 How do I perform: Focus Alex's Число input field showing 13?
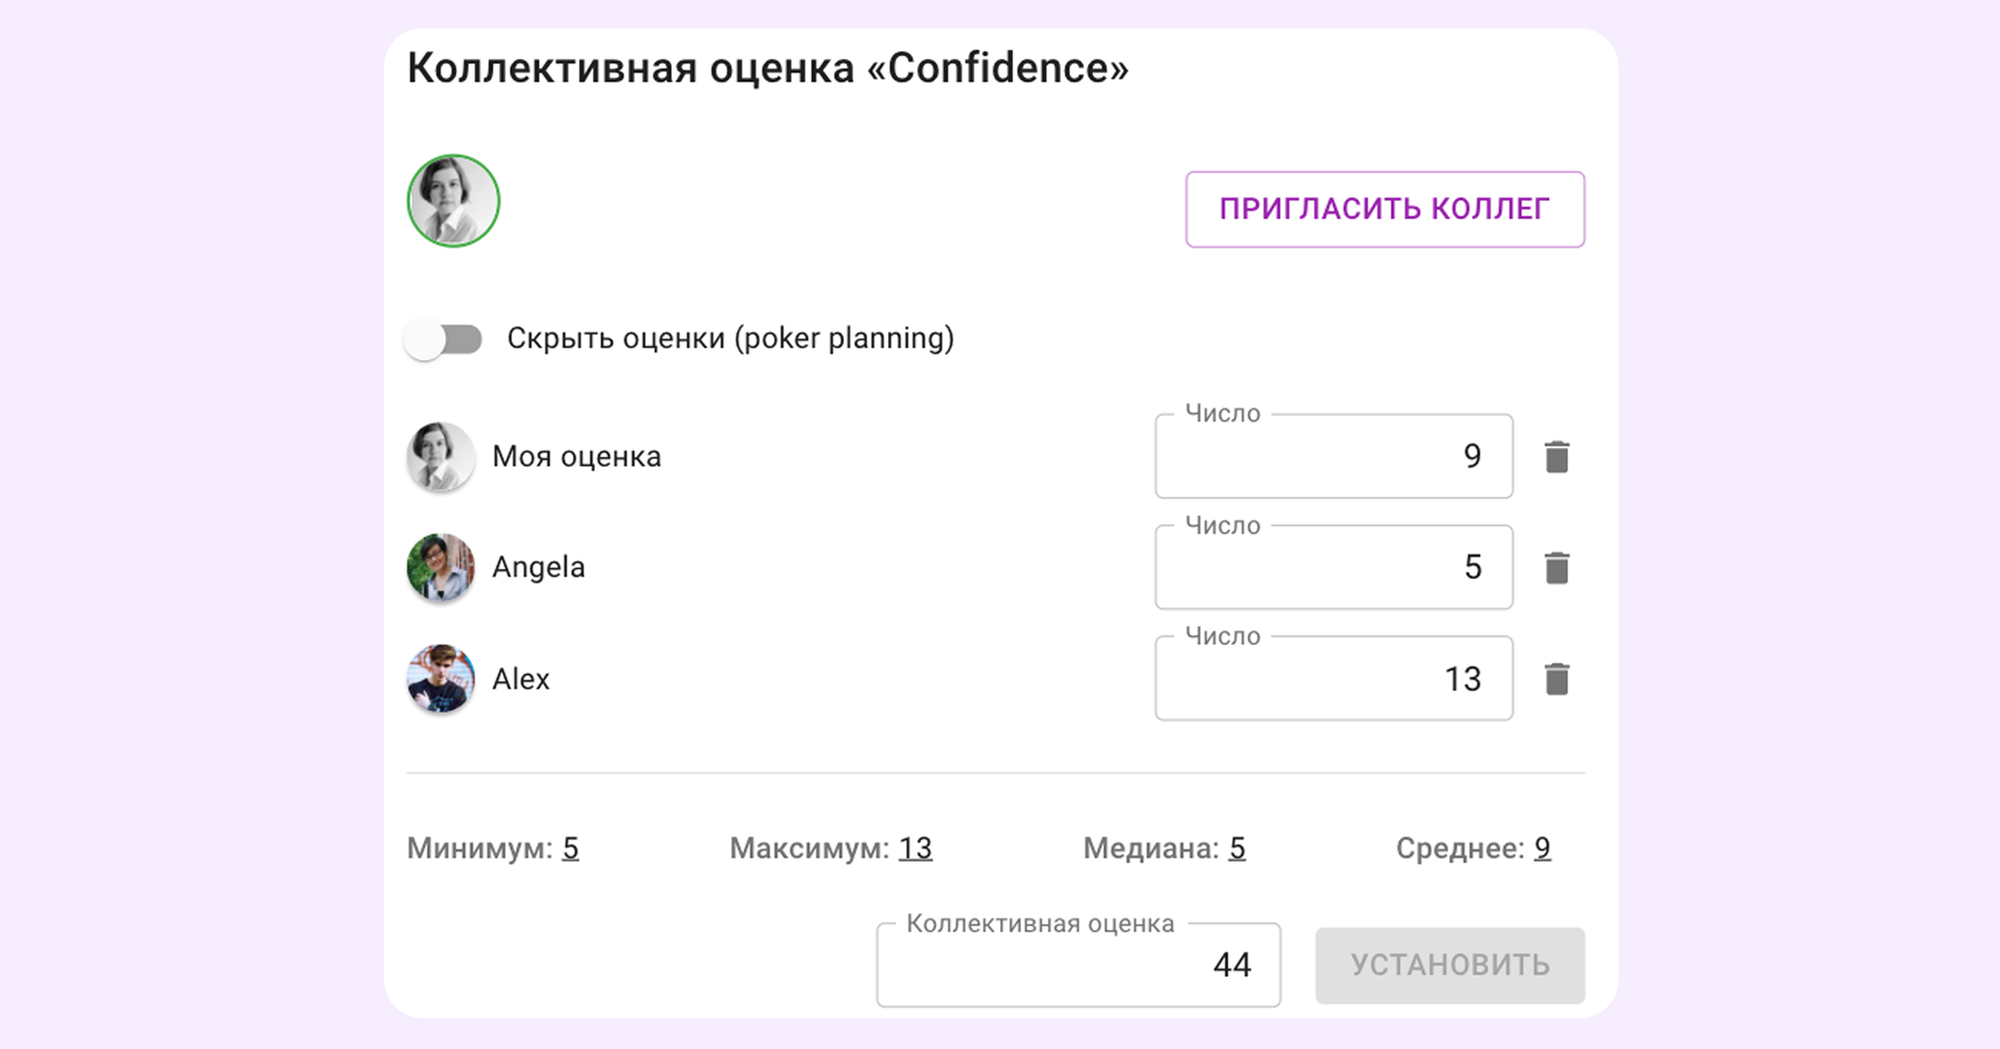click(x=1332, y=679)
